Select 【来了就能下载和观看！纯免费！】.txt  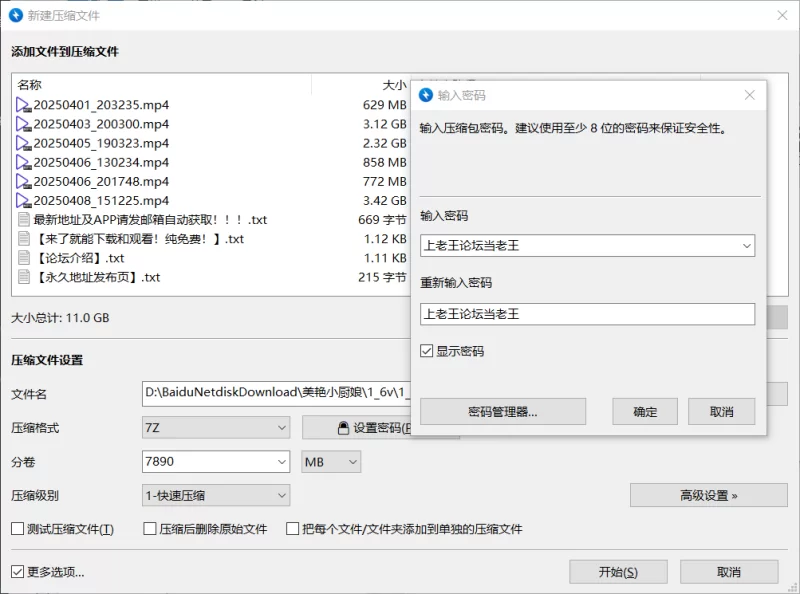(x=139, y=239)
